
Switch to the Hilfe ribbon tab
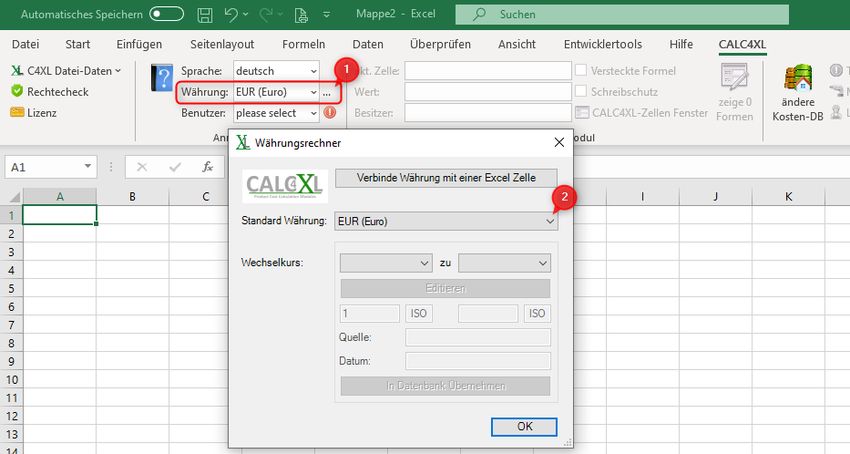[x=681, y=44]
